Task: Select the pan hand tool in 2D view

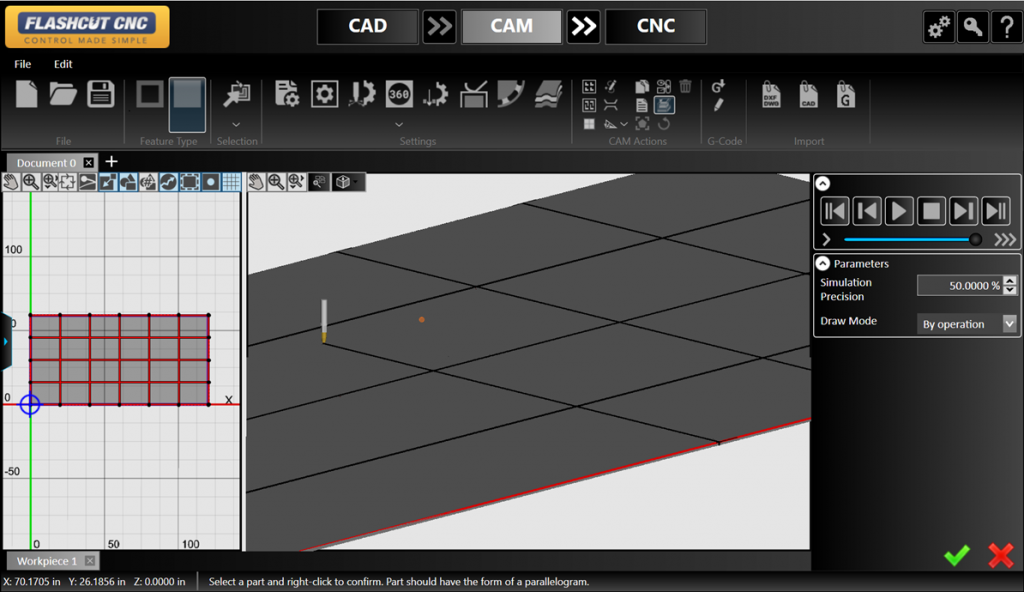Action: click(11, 182)
